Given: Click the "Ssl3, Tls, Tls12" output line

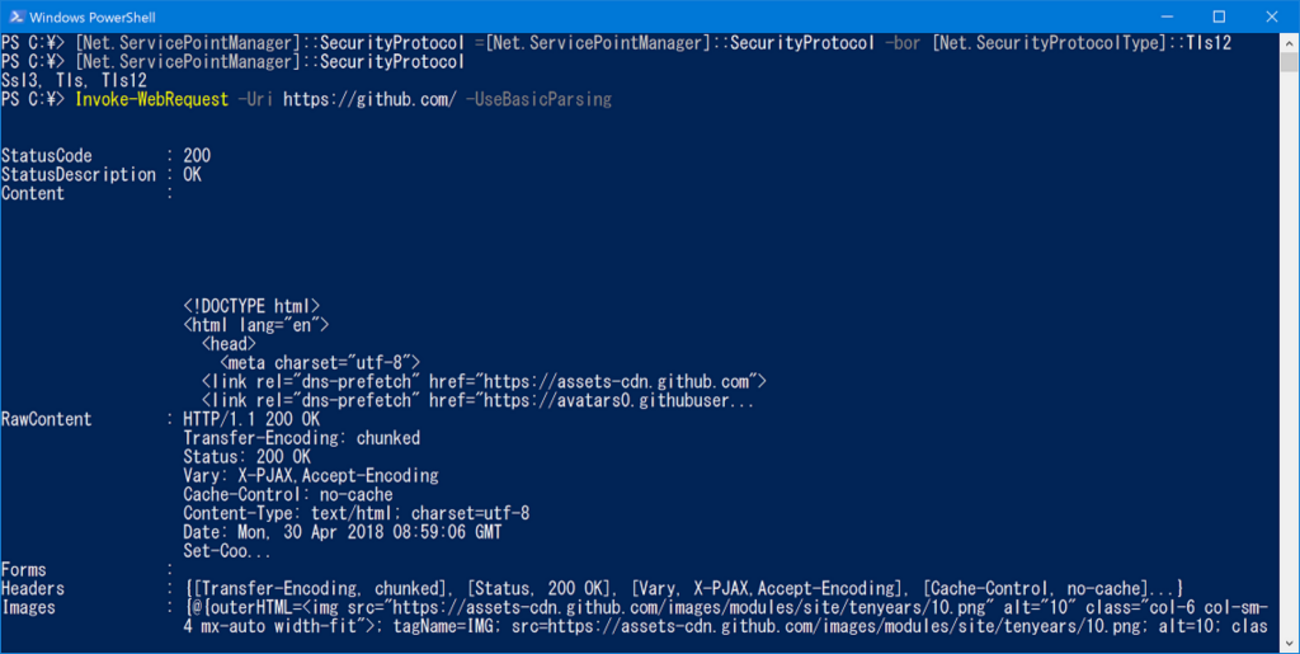Looking at the screenshot, I should (x=74, y=81).
